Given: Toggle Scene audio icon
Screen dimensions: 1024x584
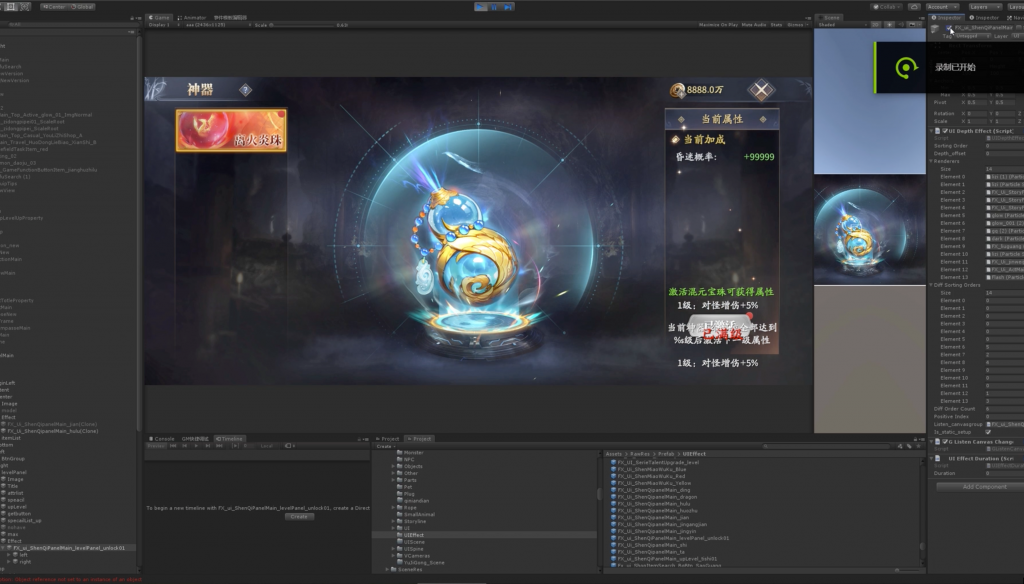Looking at the screenshot, I should 901,25.
